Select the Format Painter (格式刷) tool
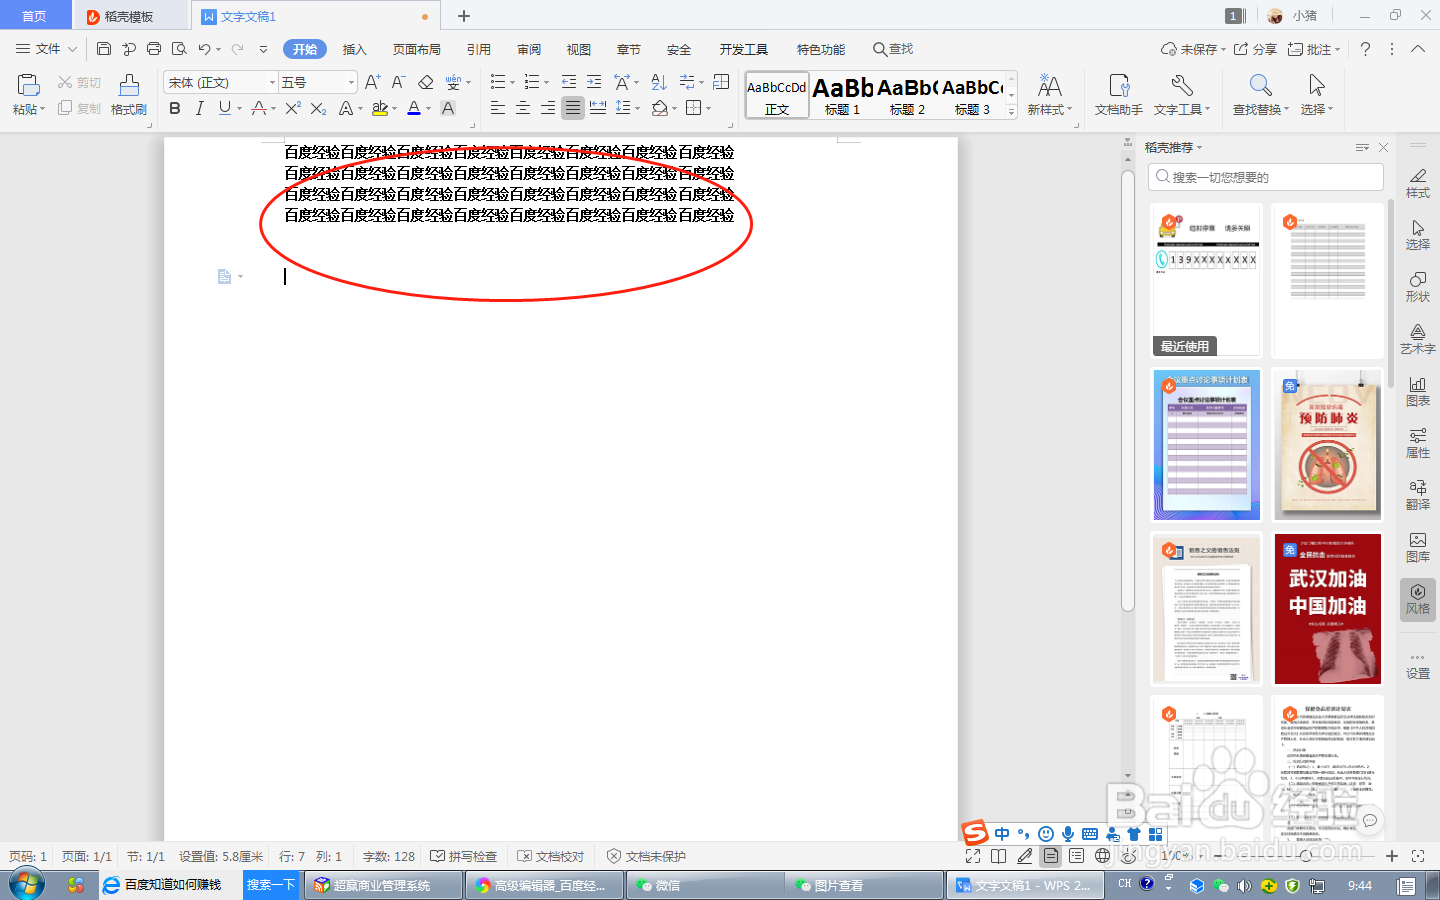 coord(128,95)
